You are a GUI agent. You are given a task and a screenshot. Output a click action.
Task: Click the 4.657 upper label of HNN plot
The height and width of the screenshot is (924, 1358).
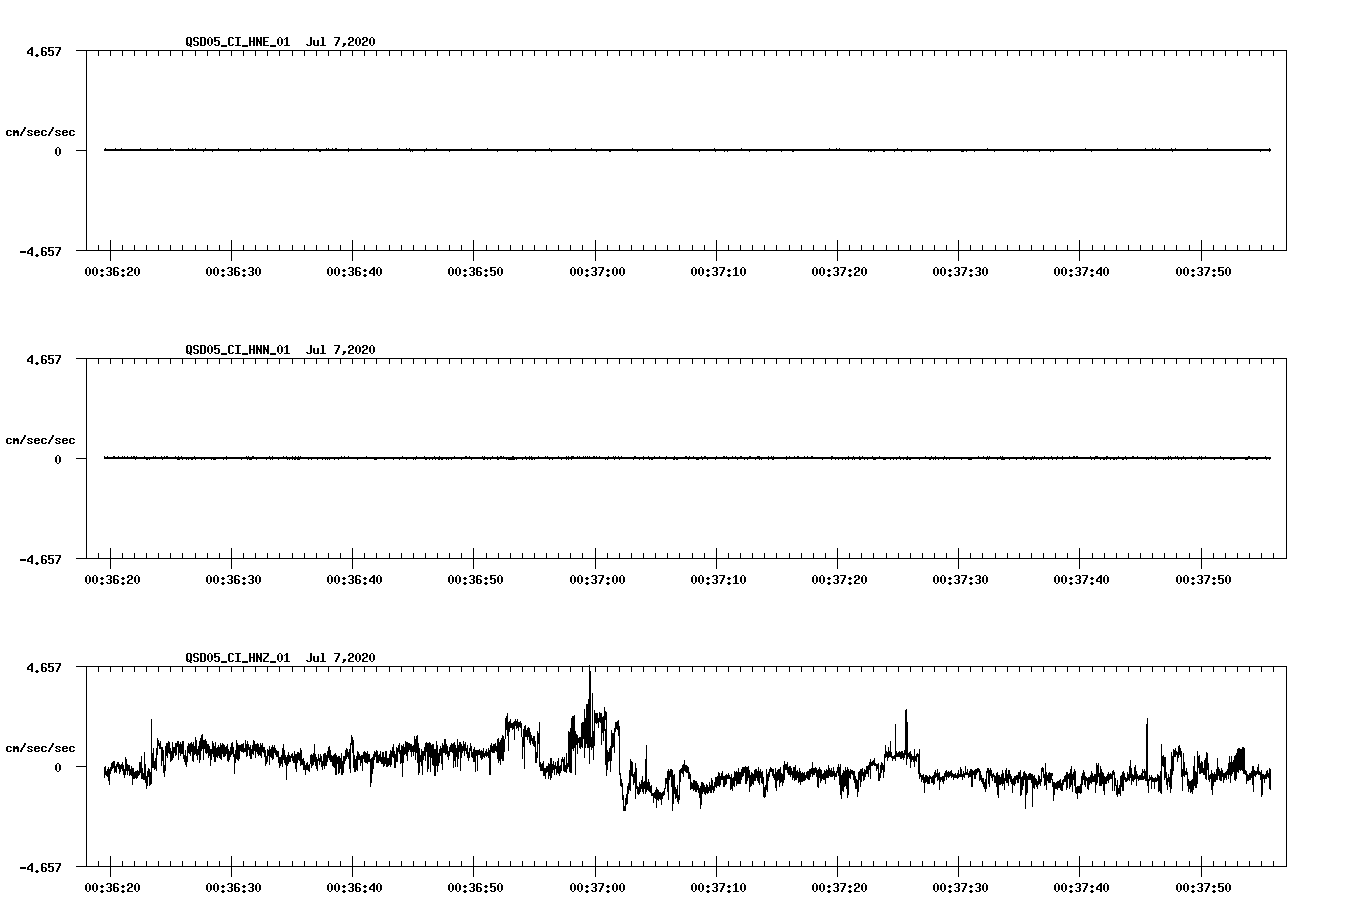[x=43, y=359]
